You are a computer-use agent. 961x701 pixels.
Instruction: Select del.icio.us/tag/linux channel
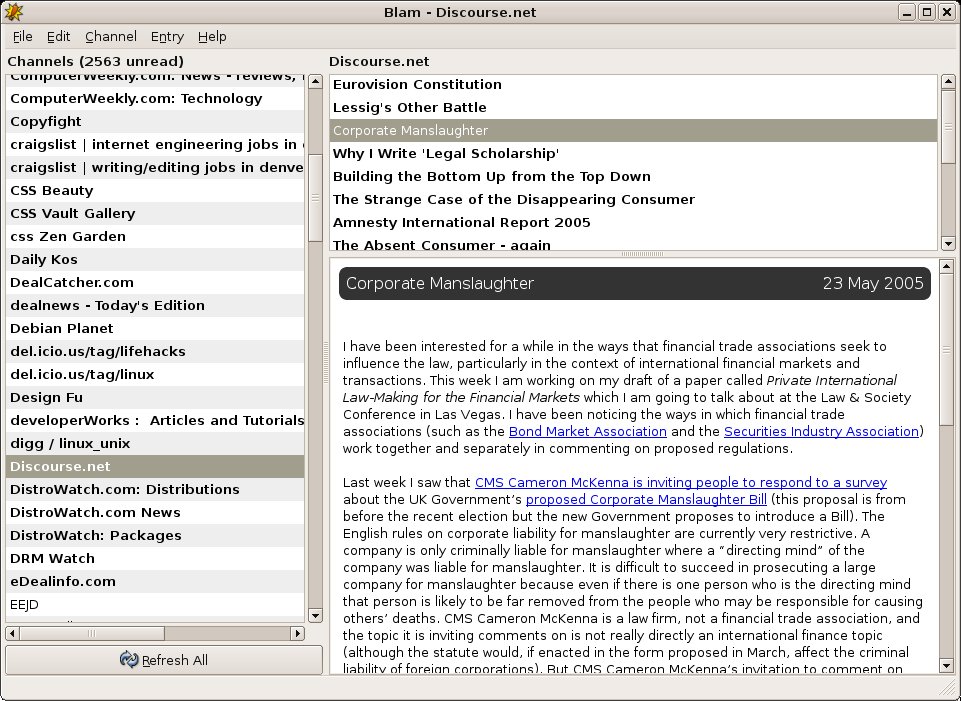point(155,374)
